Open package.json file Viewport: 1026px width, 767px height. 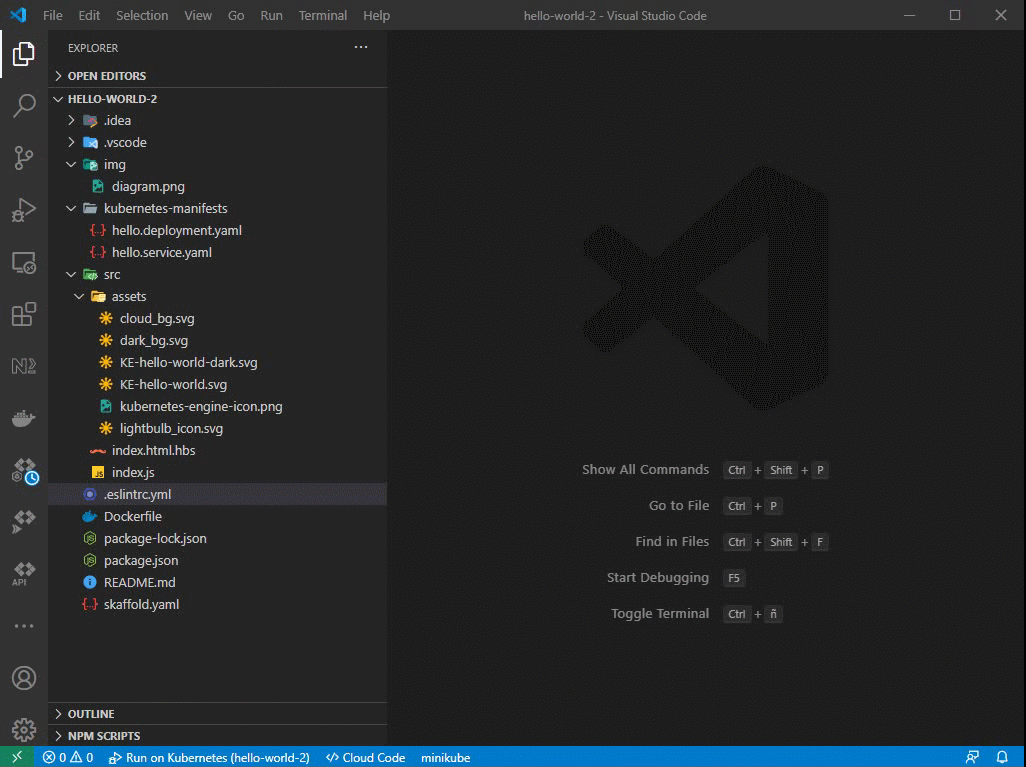[x=217, y=560]
